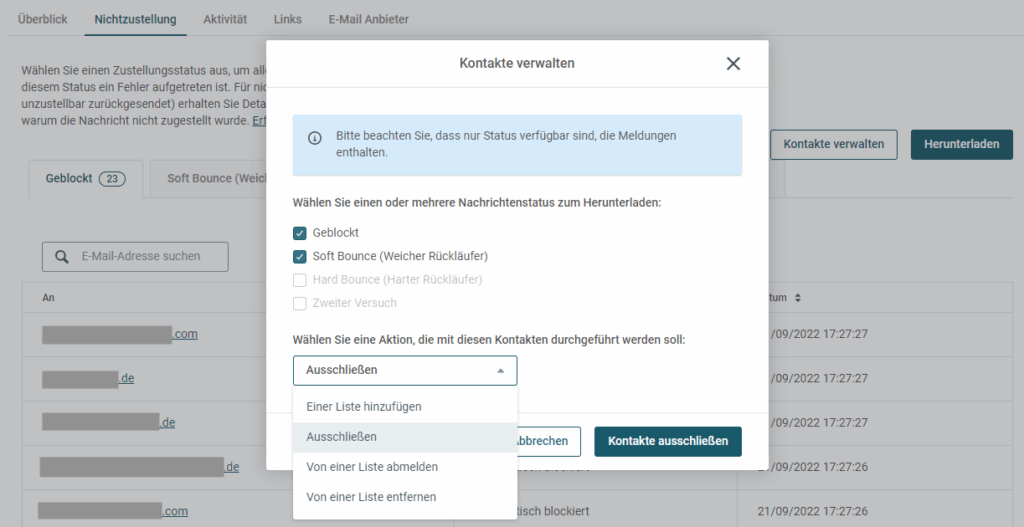Image resolution: width=1024 pixels, height=527 pixels.
Task: Toggle the Zweiter Versuch checkbox
Action: 300,303
